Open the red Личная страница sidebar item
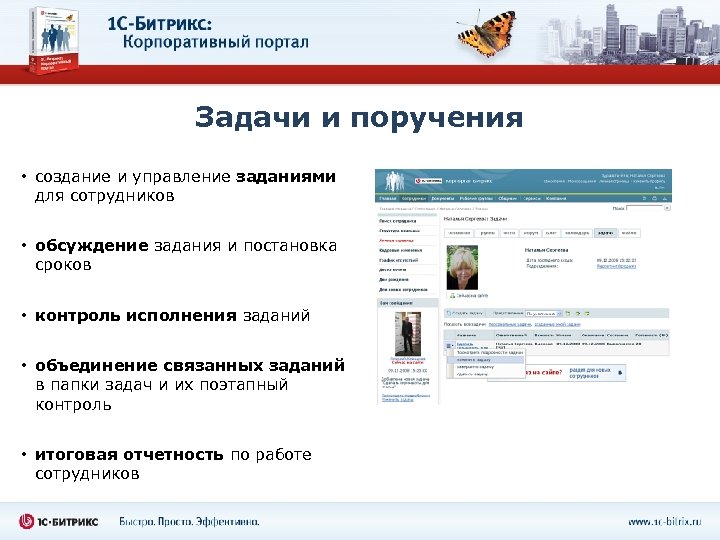 point(396,240)
